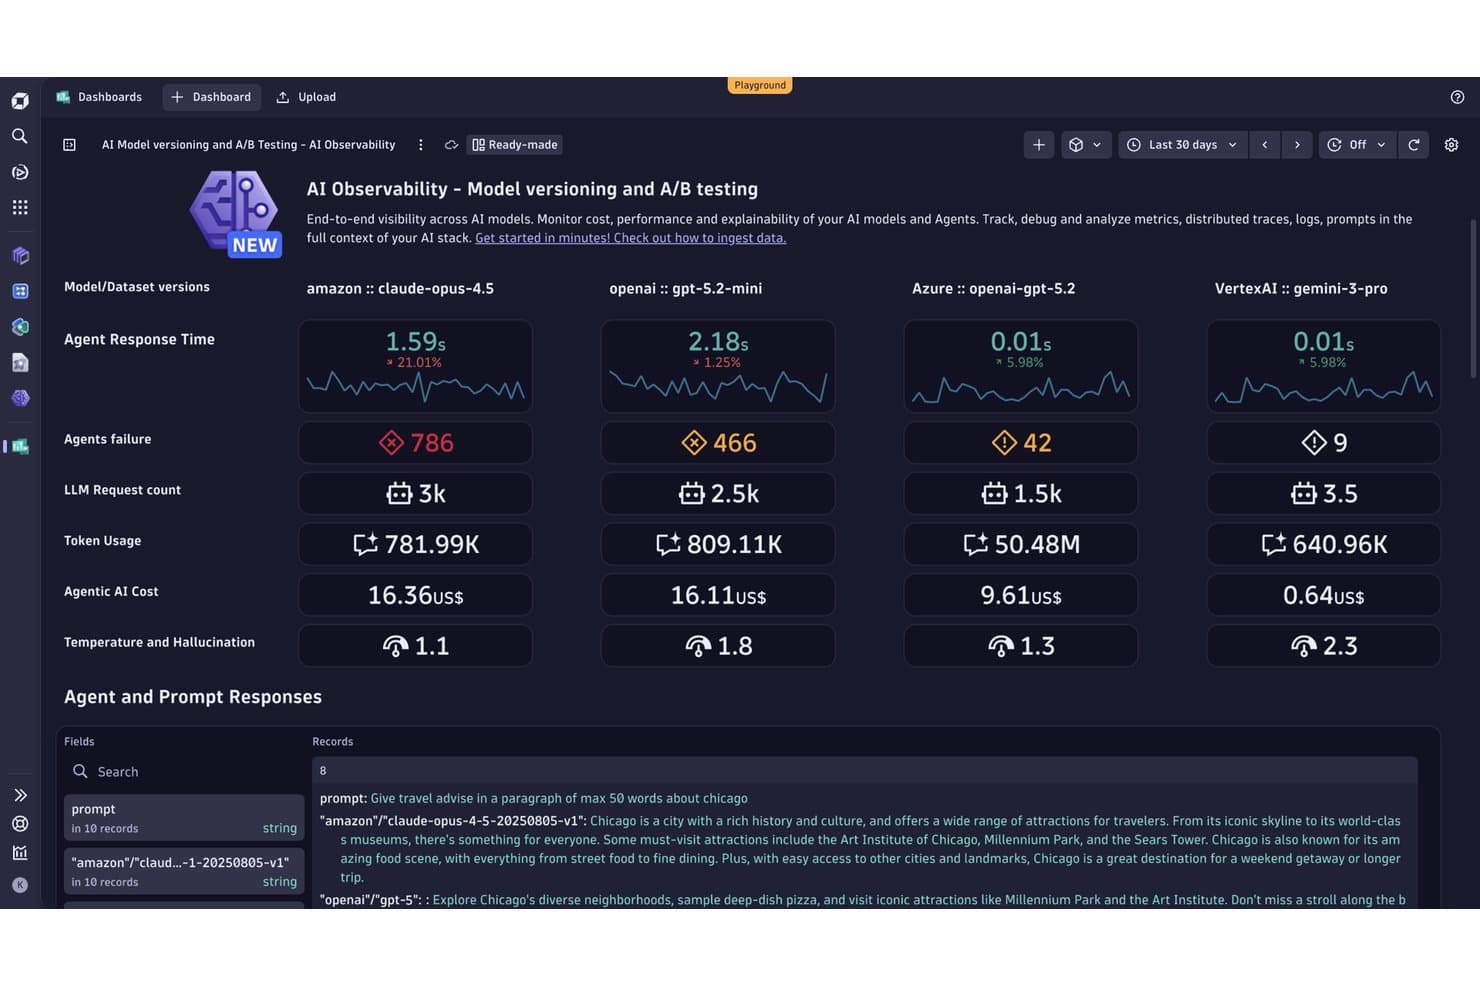
Task: Open the user avatar K icon
Action: click(x=20, y=885)
